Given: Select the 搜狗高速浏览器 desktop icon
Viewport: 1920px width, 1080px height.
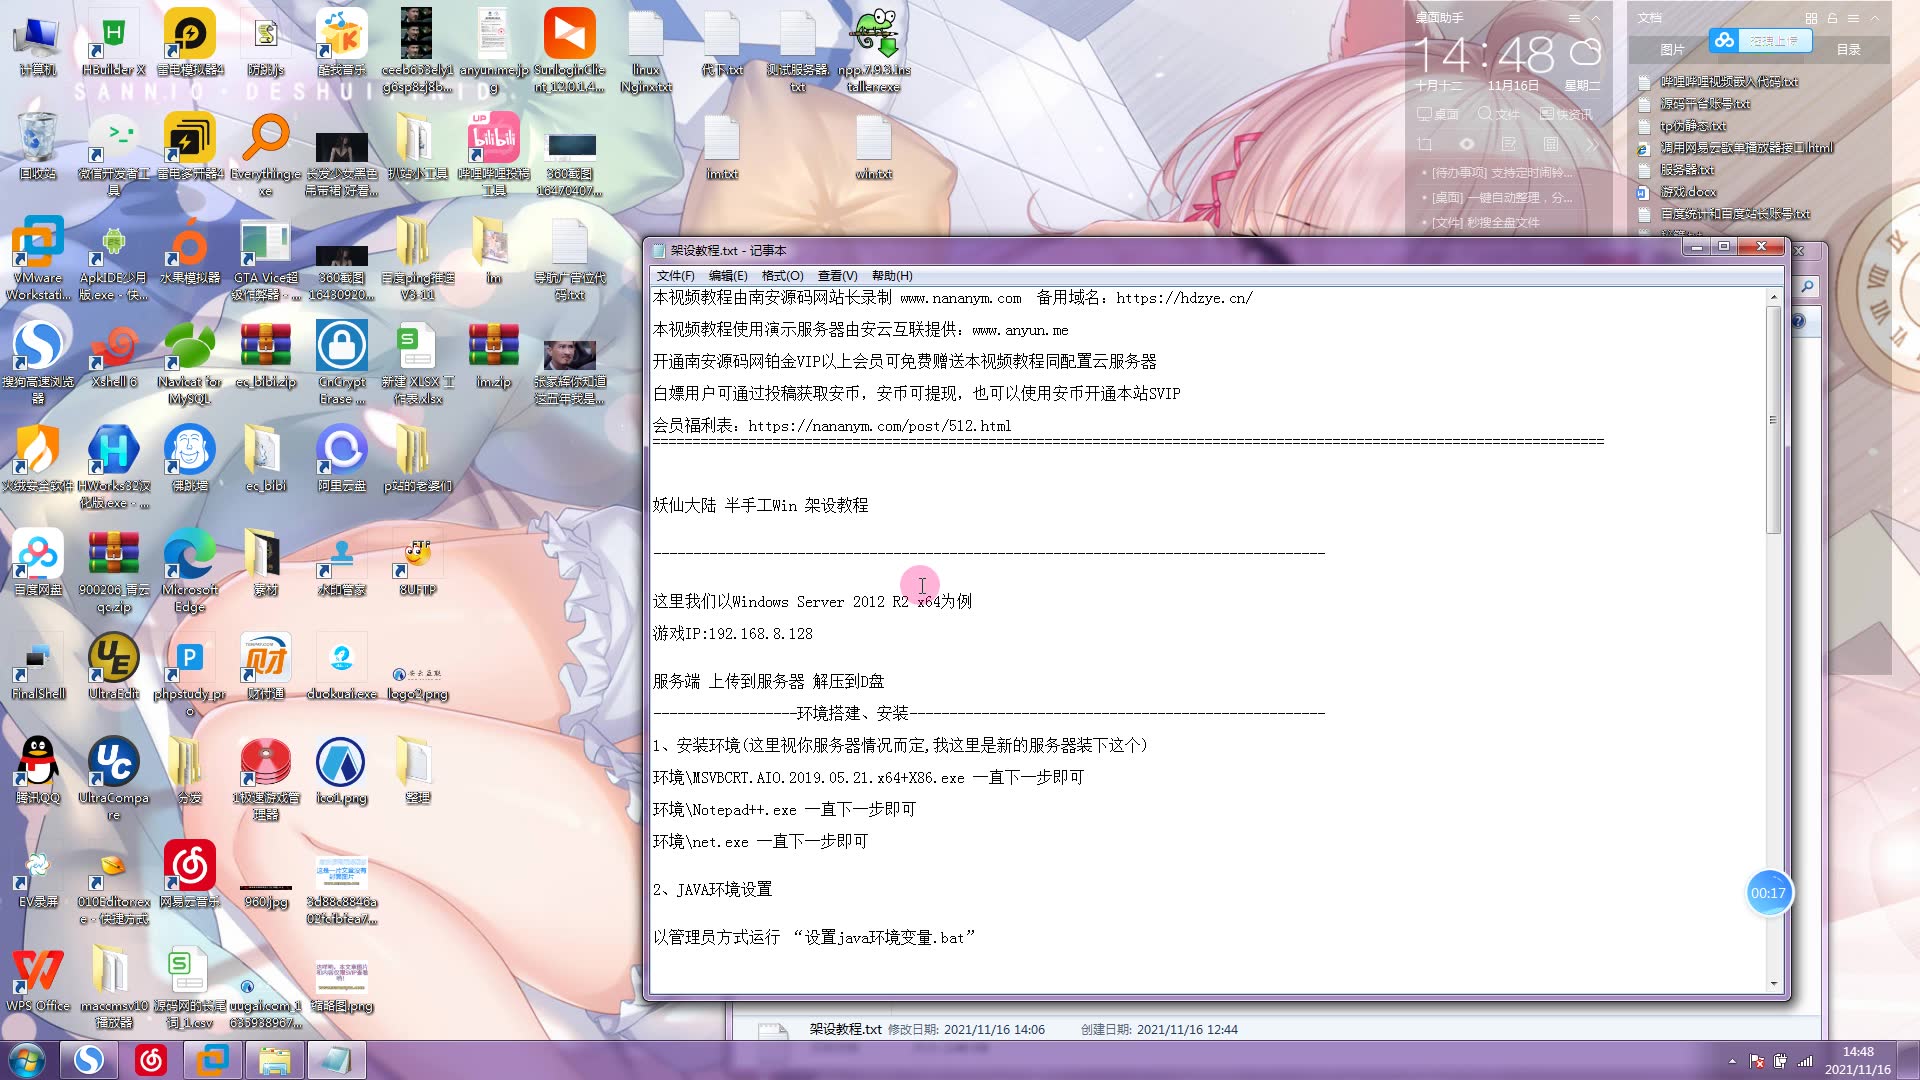Looking at the screenshot, I should coord(38,363).
